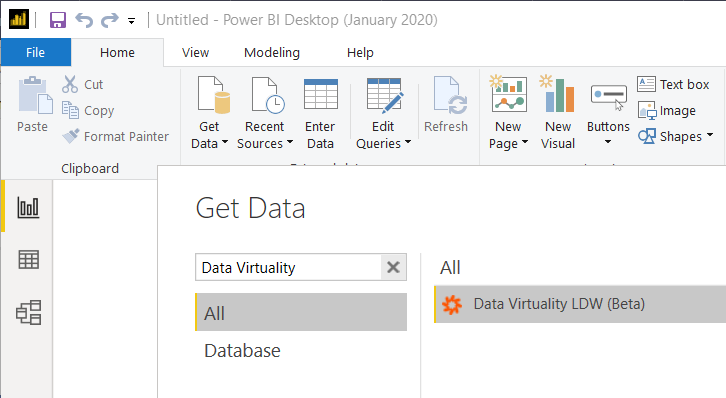Click the Data Virtuality search field
The image size is (726, 398).
coord(288,267)
